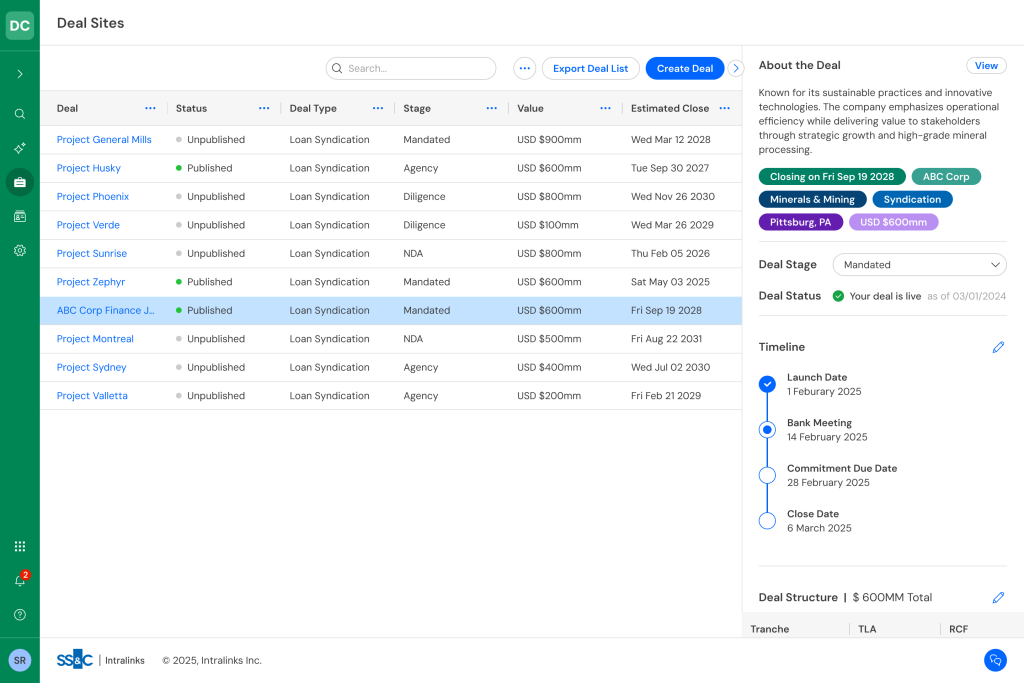
Task: Click the Minerals & Mining tag
Action: (812, 200)
